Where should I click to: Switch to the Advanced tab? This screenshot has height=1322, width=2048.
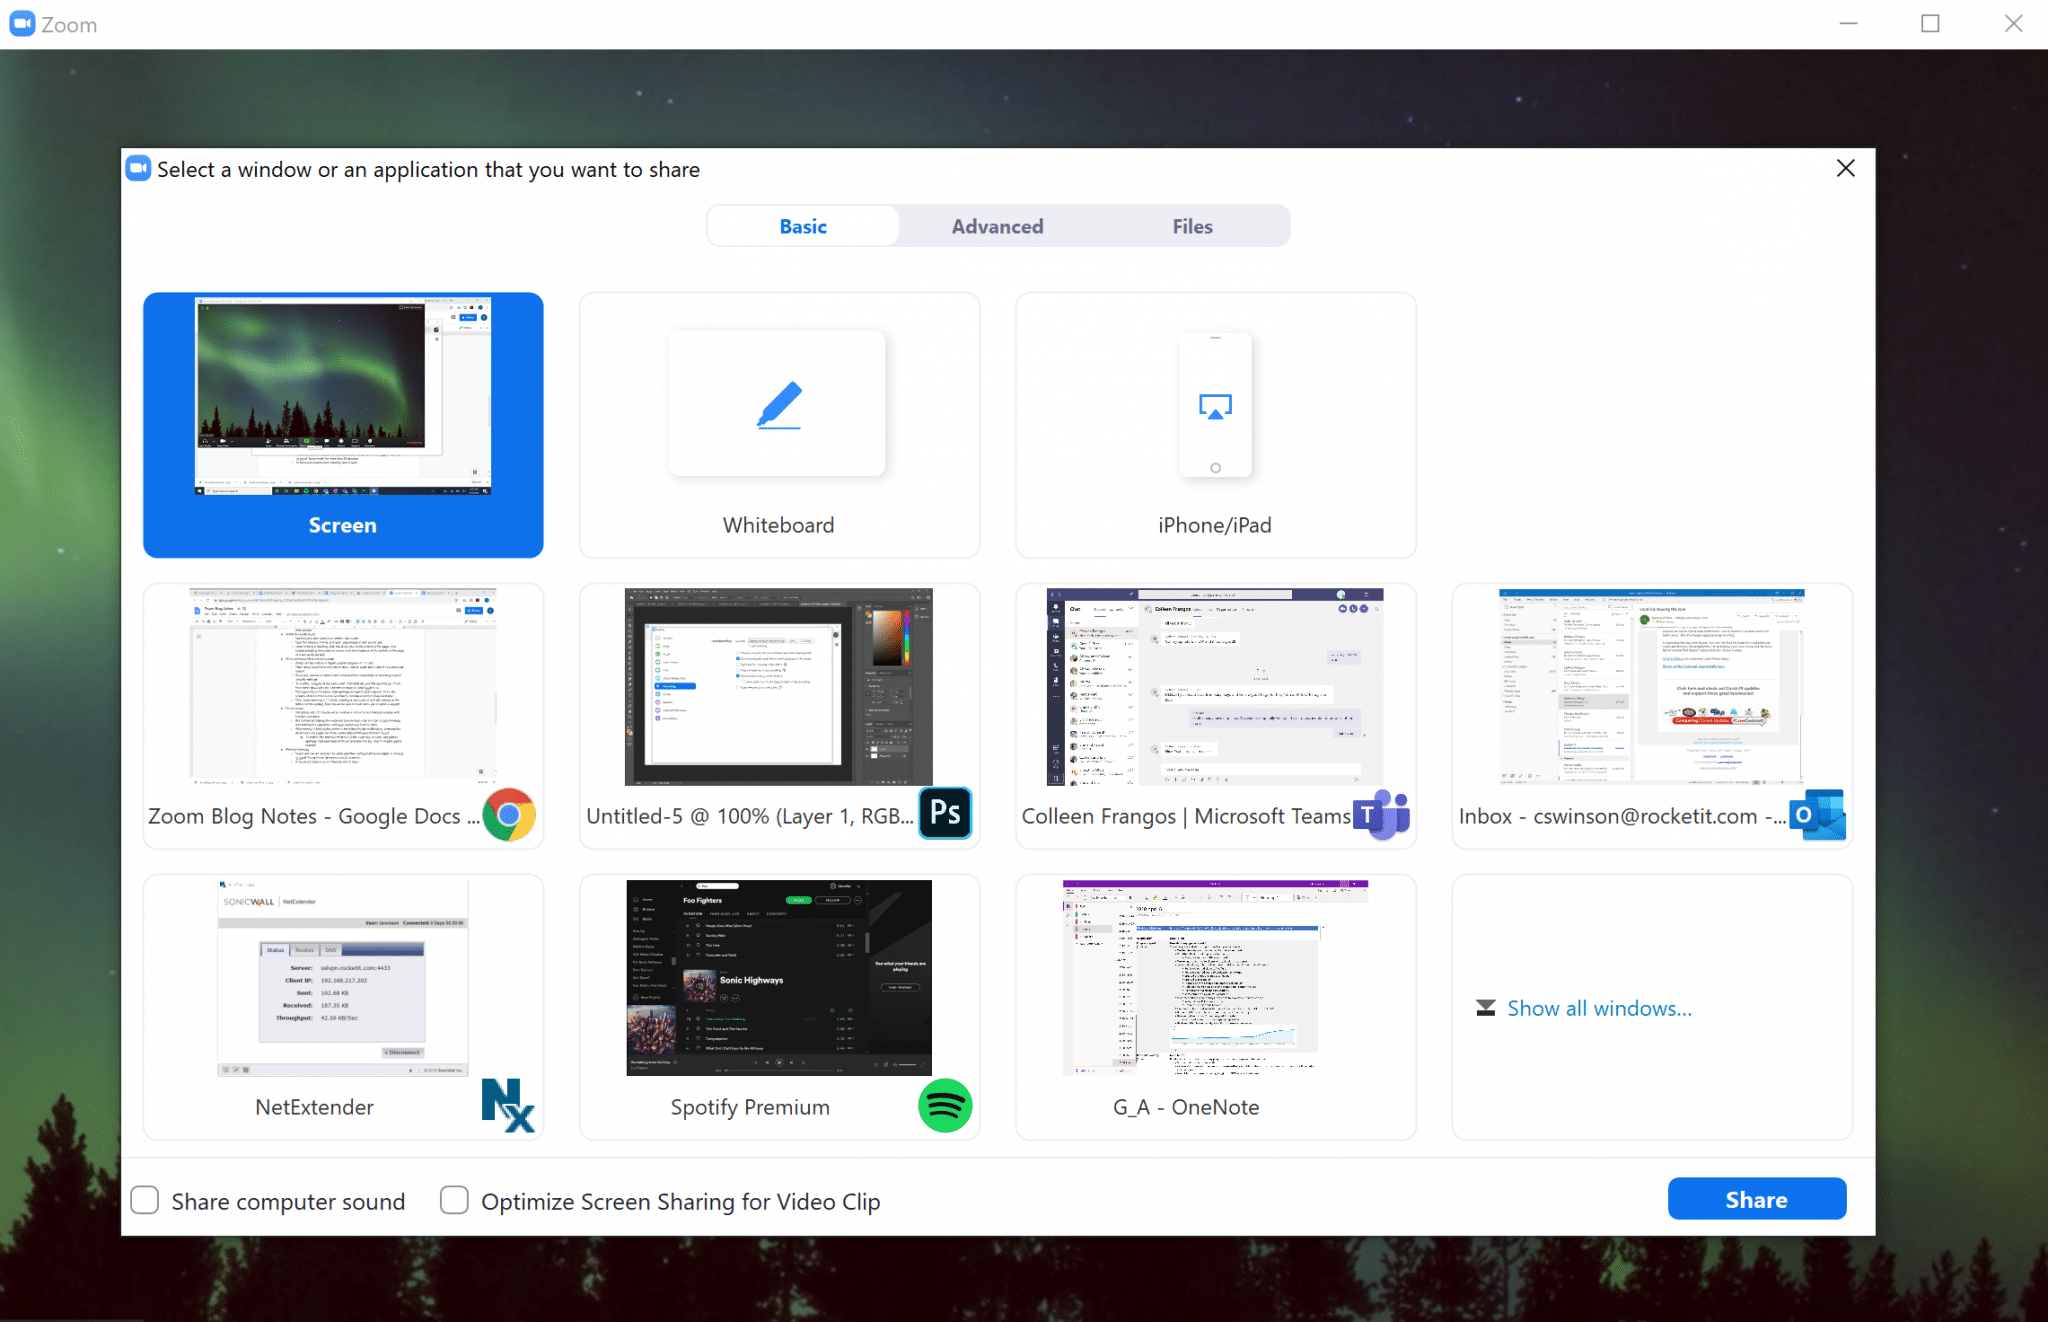tap(997, 226)
